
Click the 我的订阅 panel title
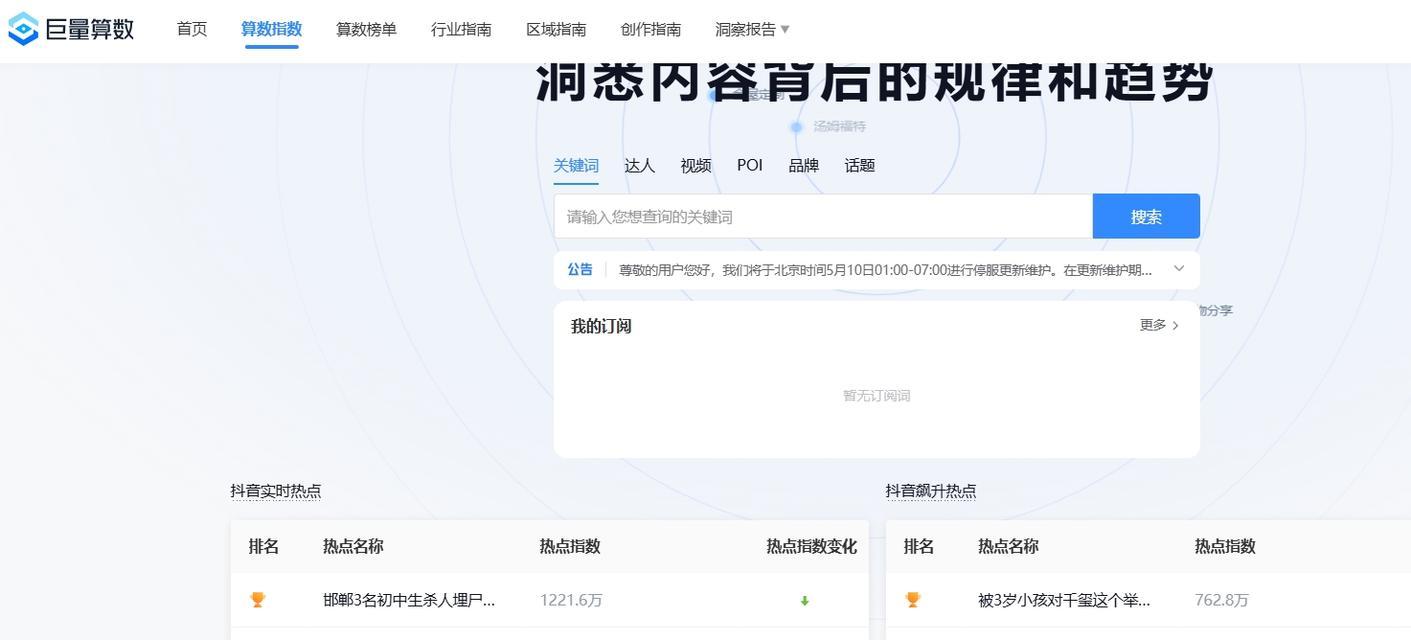(601, 326)
